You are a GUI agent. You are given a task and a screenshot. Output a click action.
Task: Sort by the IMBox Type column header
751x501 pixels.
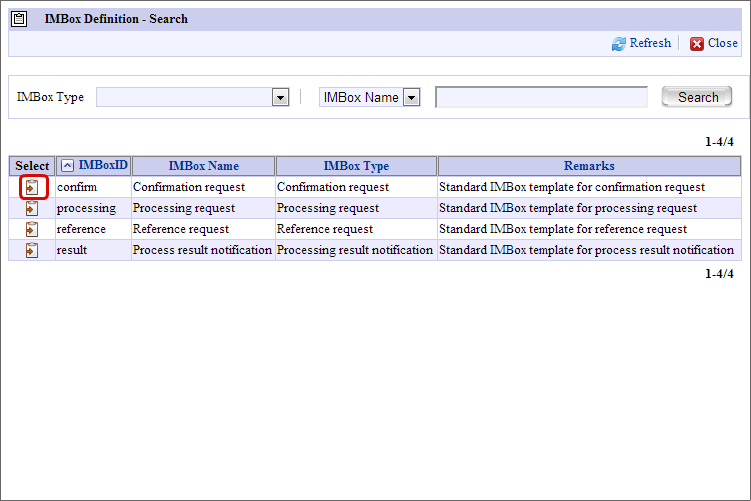coord(356,166)
